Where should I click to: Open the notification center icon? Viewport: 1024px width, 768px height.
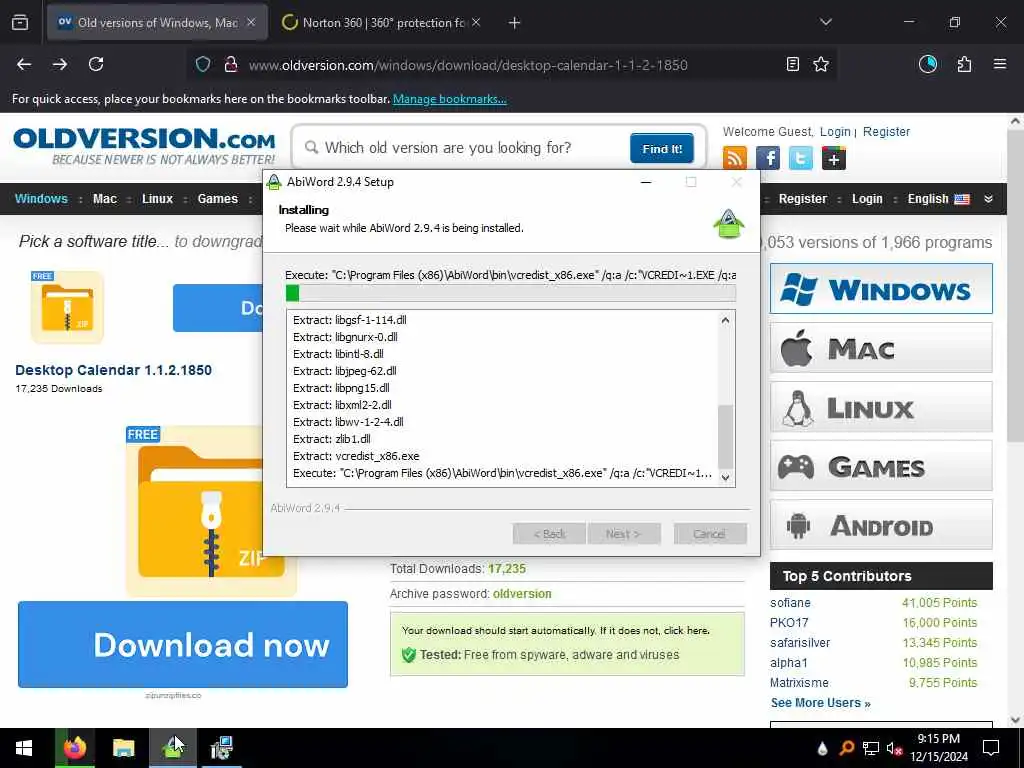click(x=991, y=748)
